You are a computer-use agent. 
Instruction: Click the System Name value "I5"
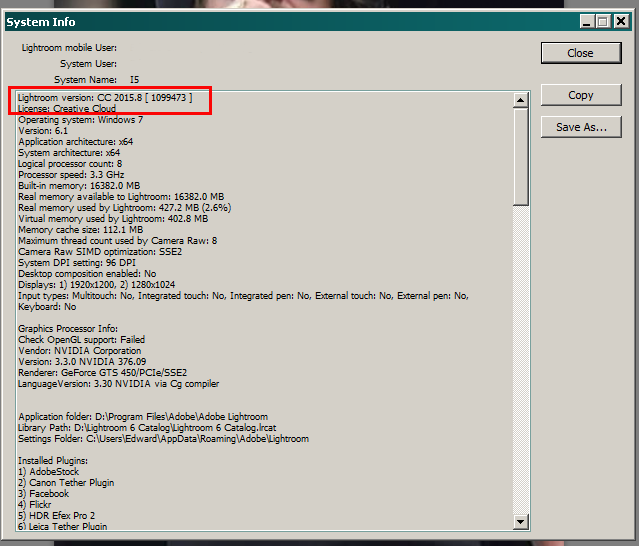[x=134, y=79]
